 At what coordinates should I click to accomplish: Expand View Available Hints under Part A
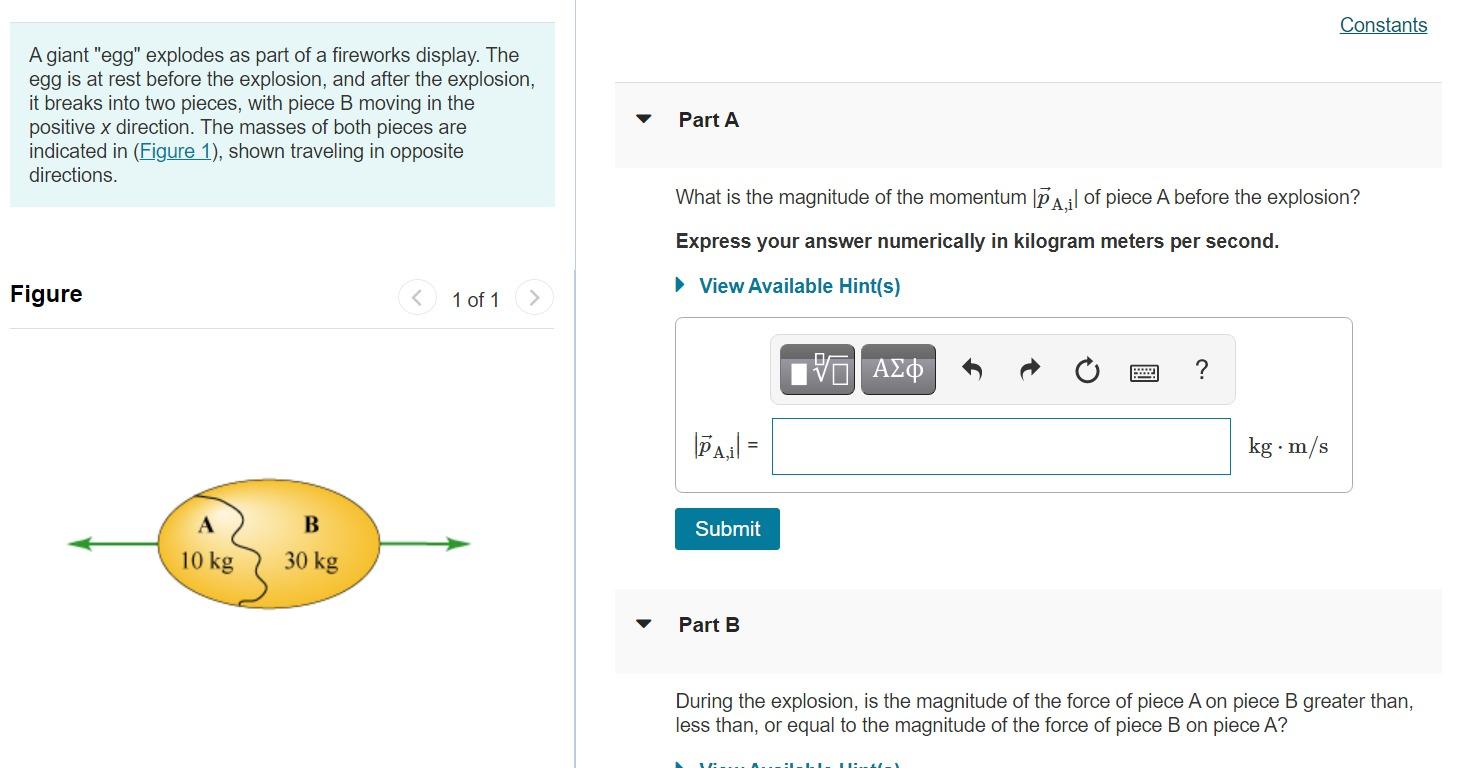800,286
